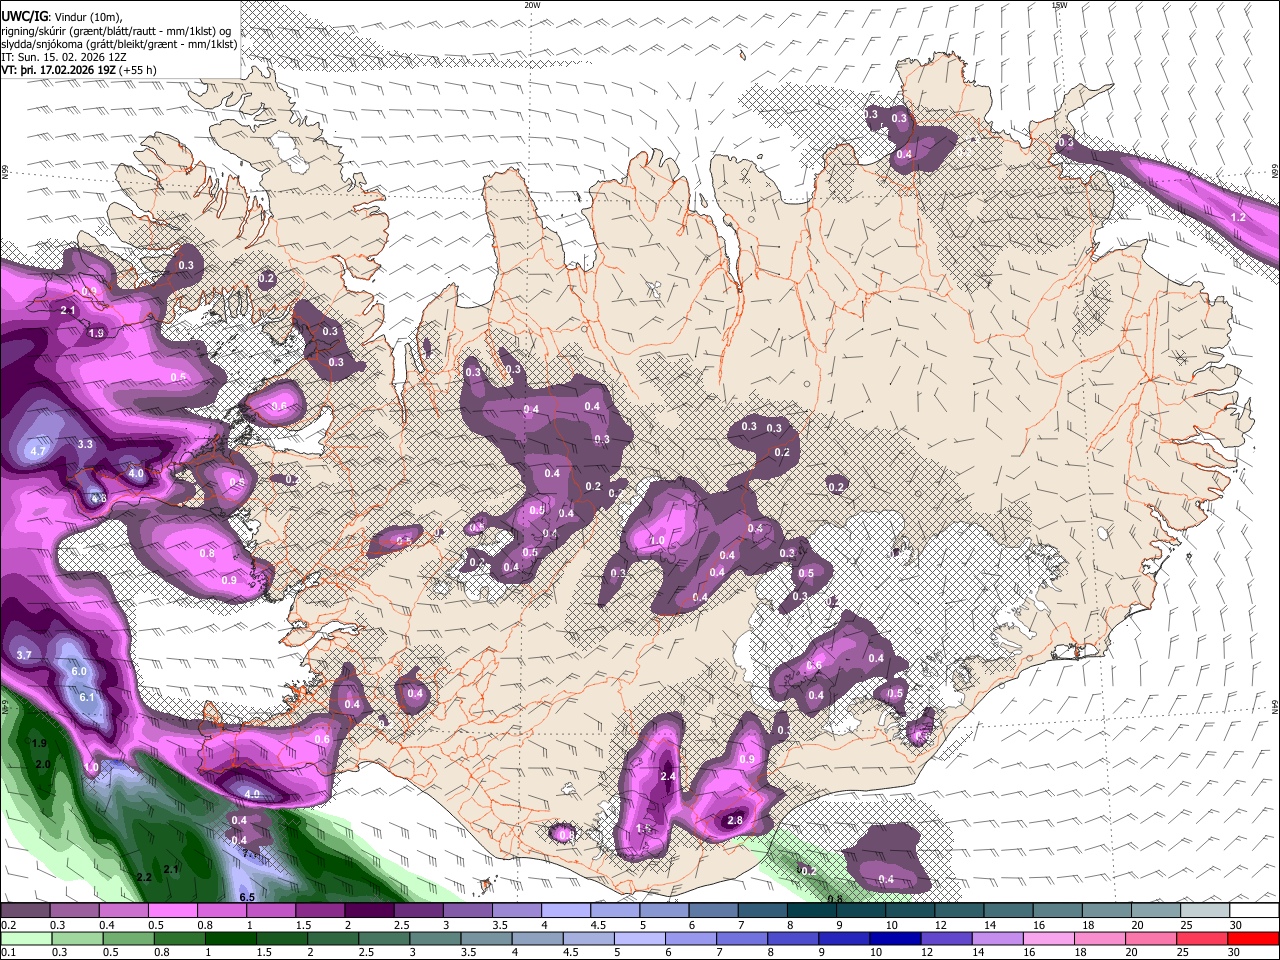
Task: Click the 6.1 precipitation value offshore
Action: point(87,698)
